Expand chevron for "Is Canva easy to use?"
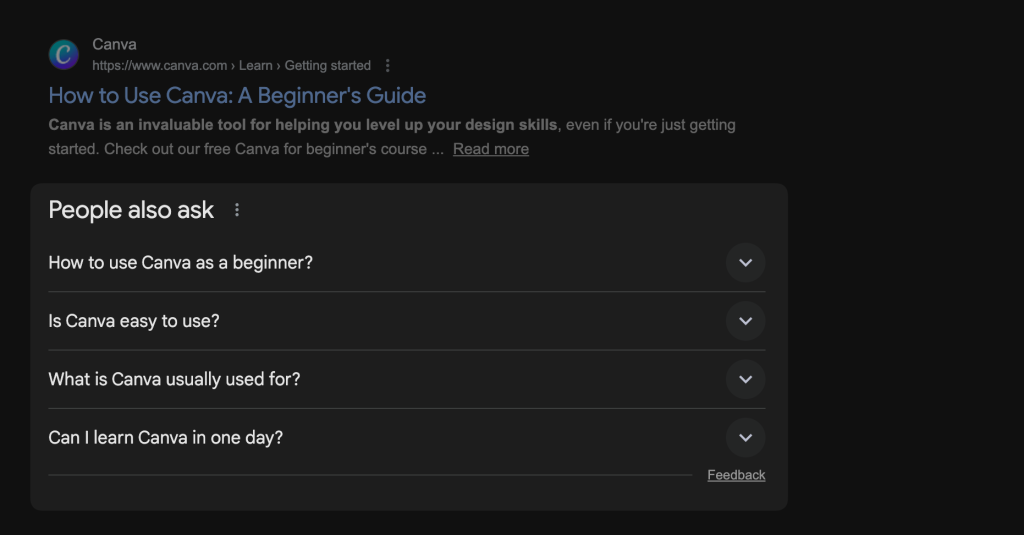This screenshot has height=535, width=1024. pos(745,321)
